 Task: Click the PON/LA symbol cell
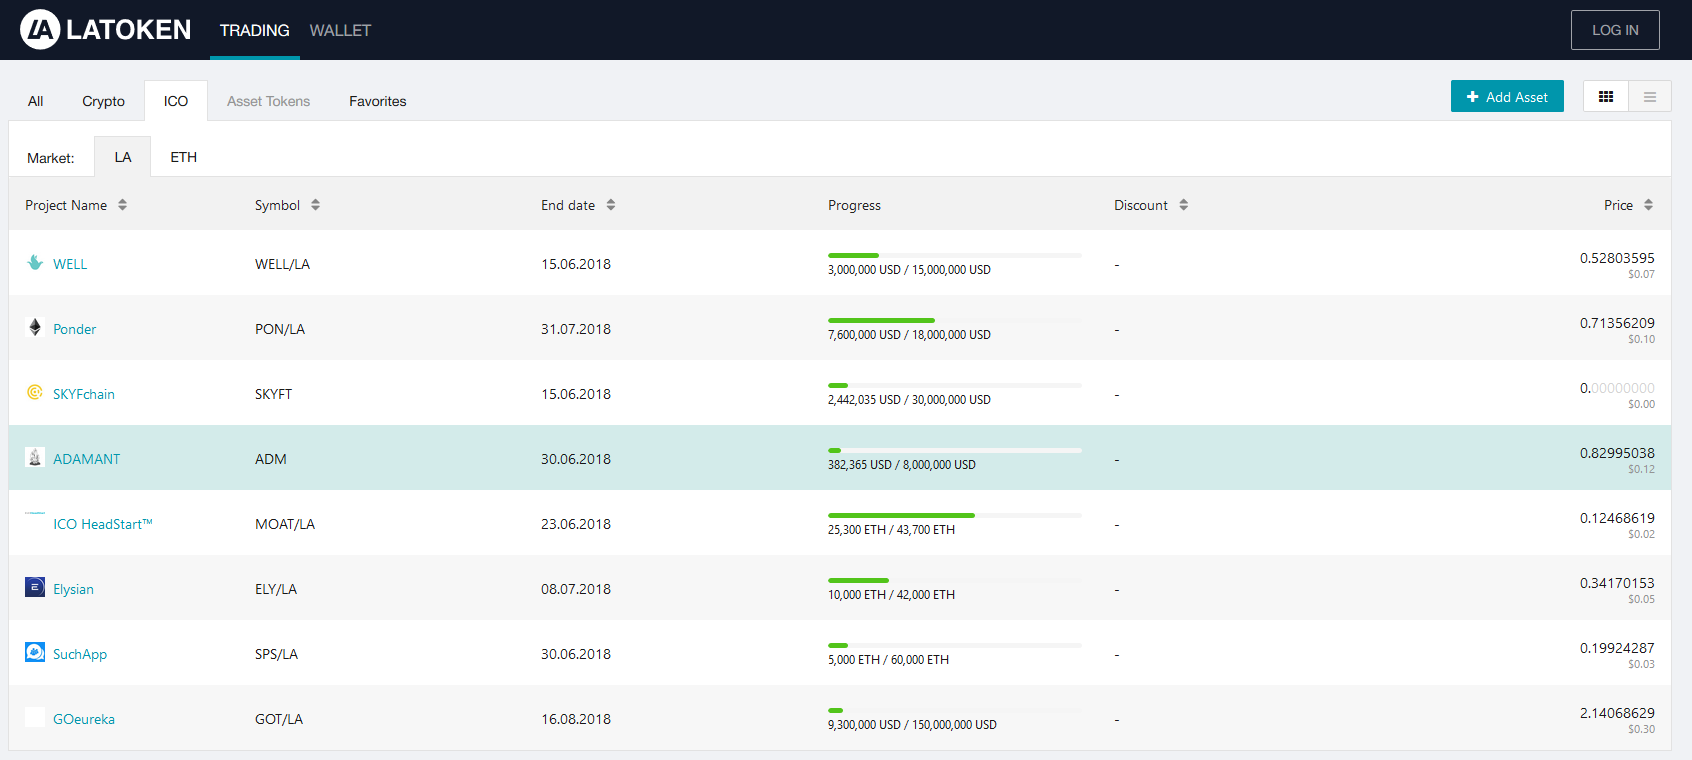tap(280, 329)
